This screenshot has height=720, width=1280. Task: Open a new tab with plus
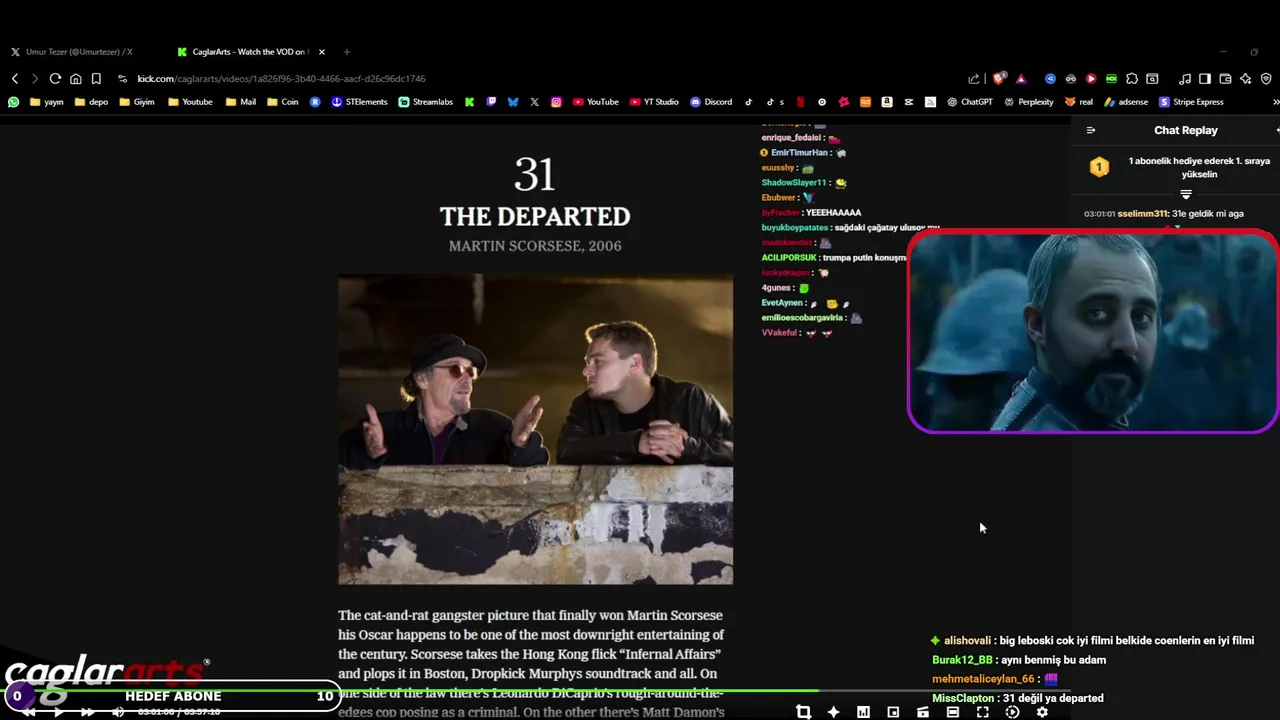pos(347,52)
